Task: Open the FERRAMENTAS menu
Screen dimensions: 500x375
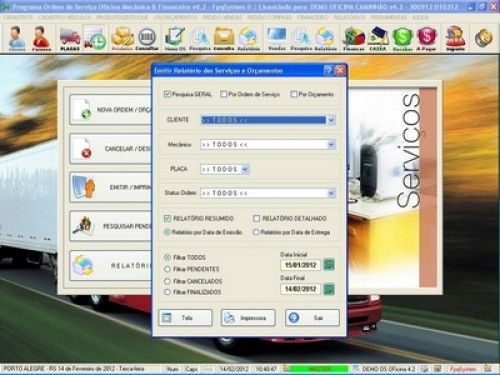Action: (x=389, y=17)
